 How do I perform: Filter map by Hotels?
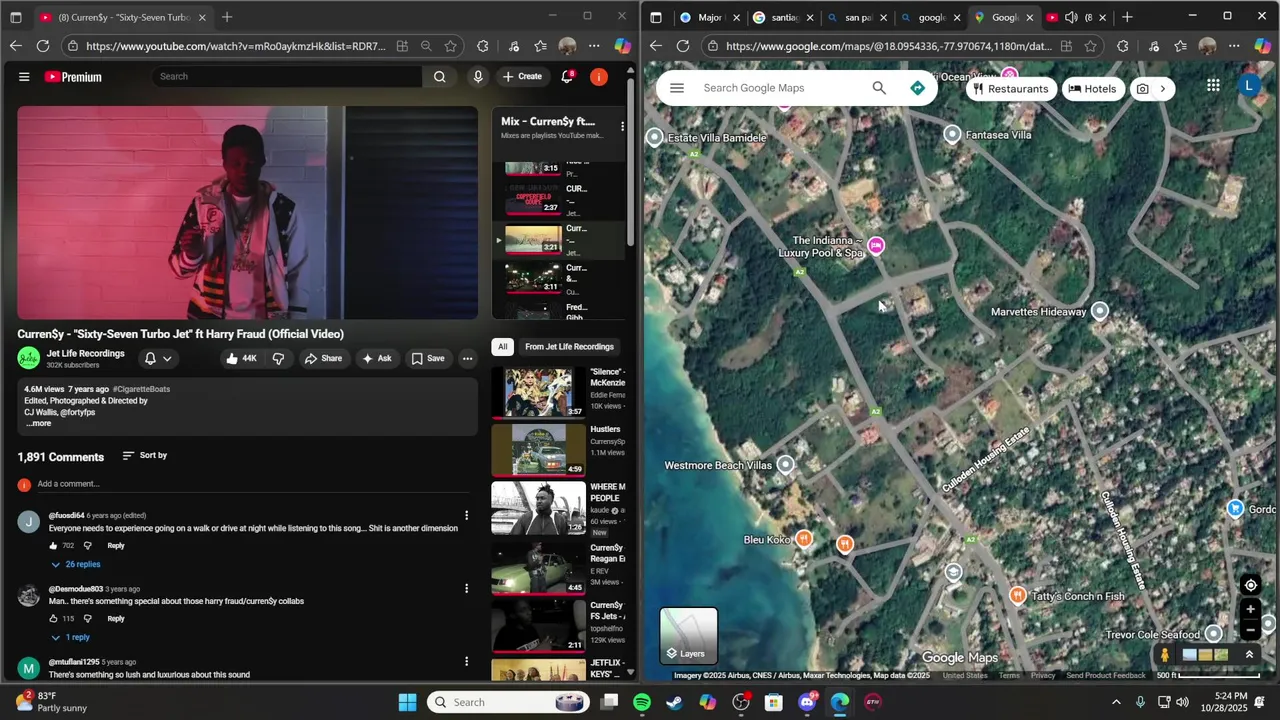tap(1091, 89)
